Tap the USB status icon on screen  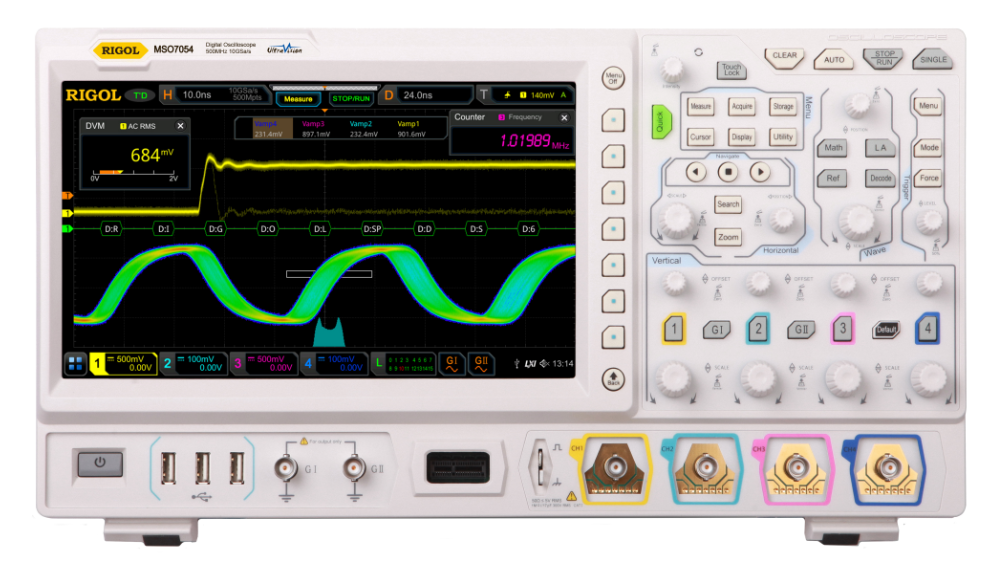[517, 364]
